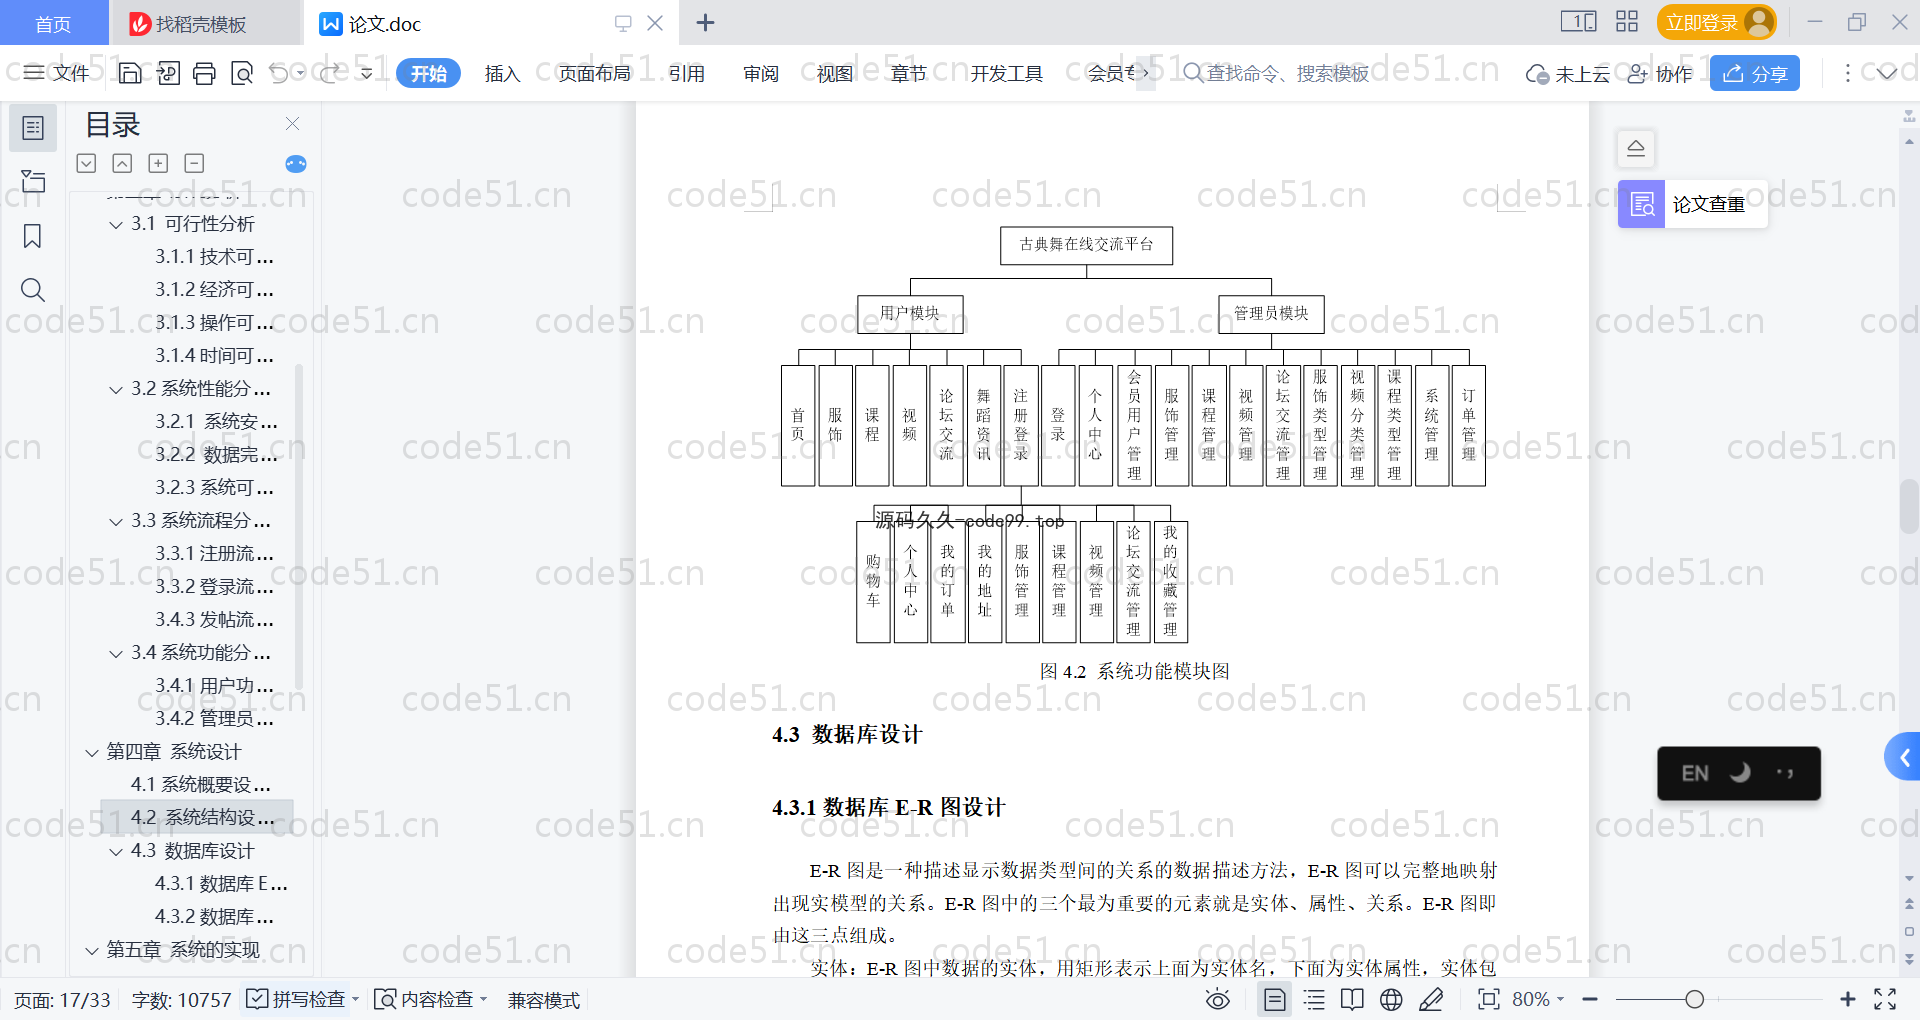
Task: Click the collapse-all icon in 目录 panel
Action: click(122, 163)
